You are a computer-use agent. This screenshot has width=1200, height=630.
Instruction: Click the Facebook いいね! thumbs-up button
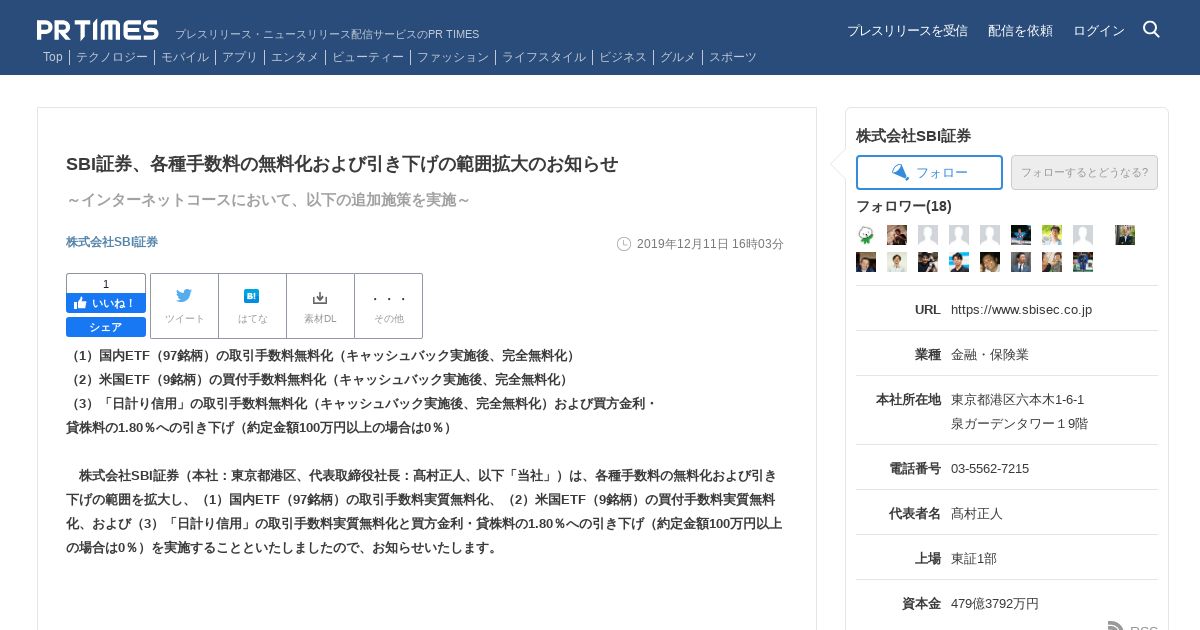(x=106, y=303)
